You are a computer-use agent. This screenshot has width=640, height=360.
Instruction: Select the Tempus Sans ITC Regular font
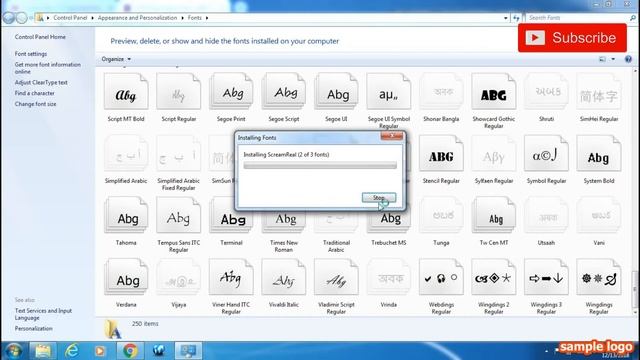pos(178,216)
